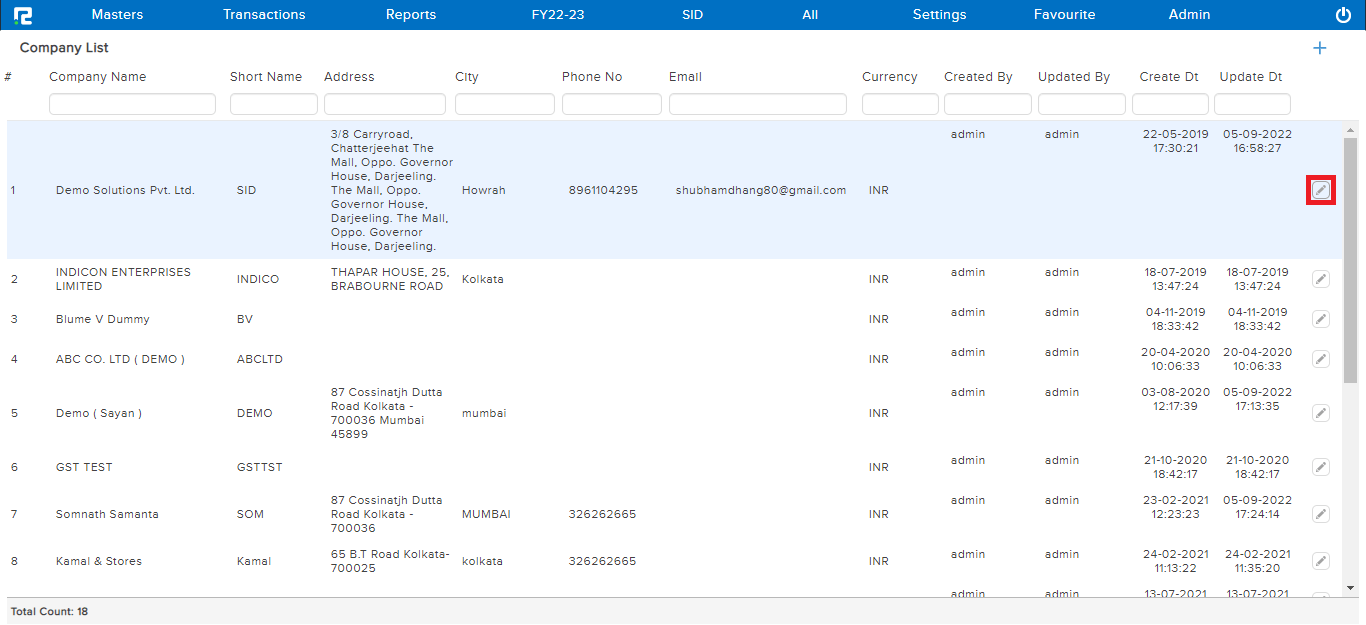Open the Masters menu

click(117, 15)
